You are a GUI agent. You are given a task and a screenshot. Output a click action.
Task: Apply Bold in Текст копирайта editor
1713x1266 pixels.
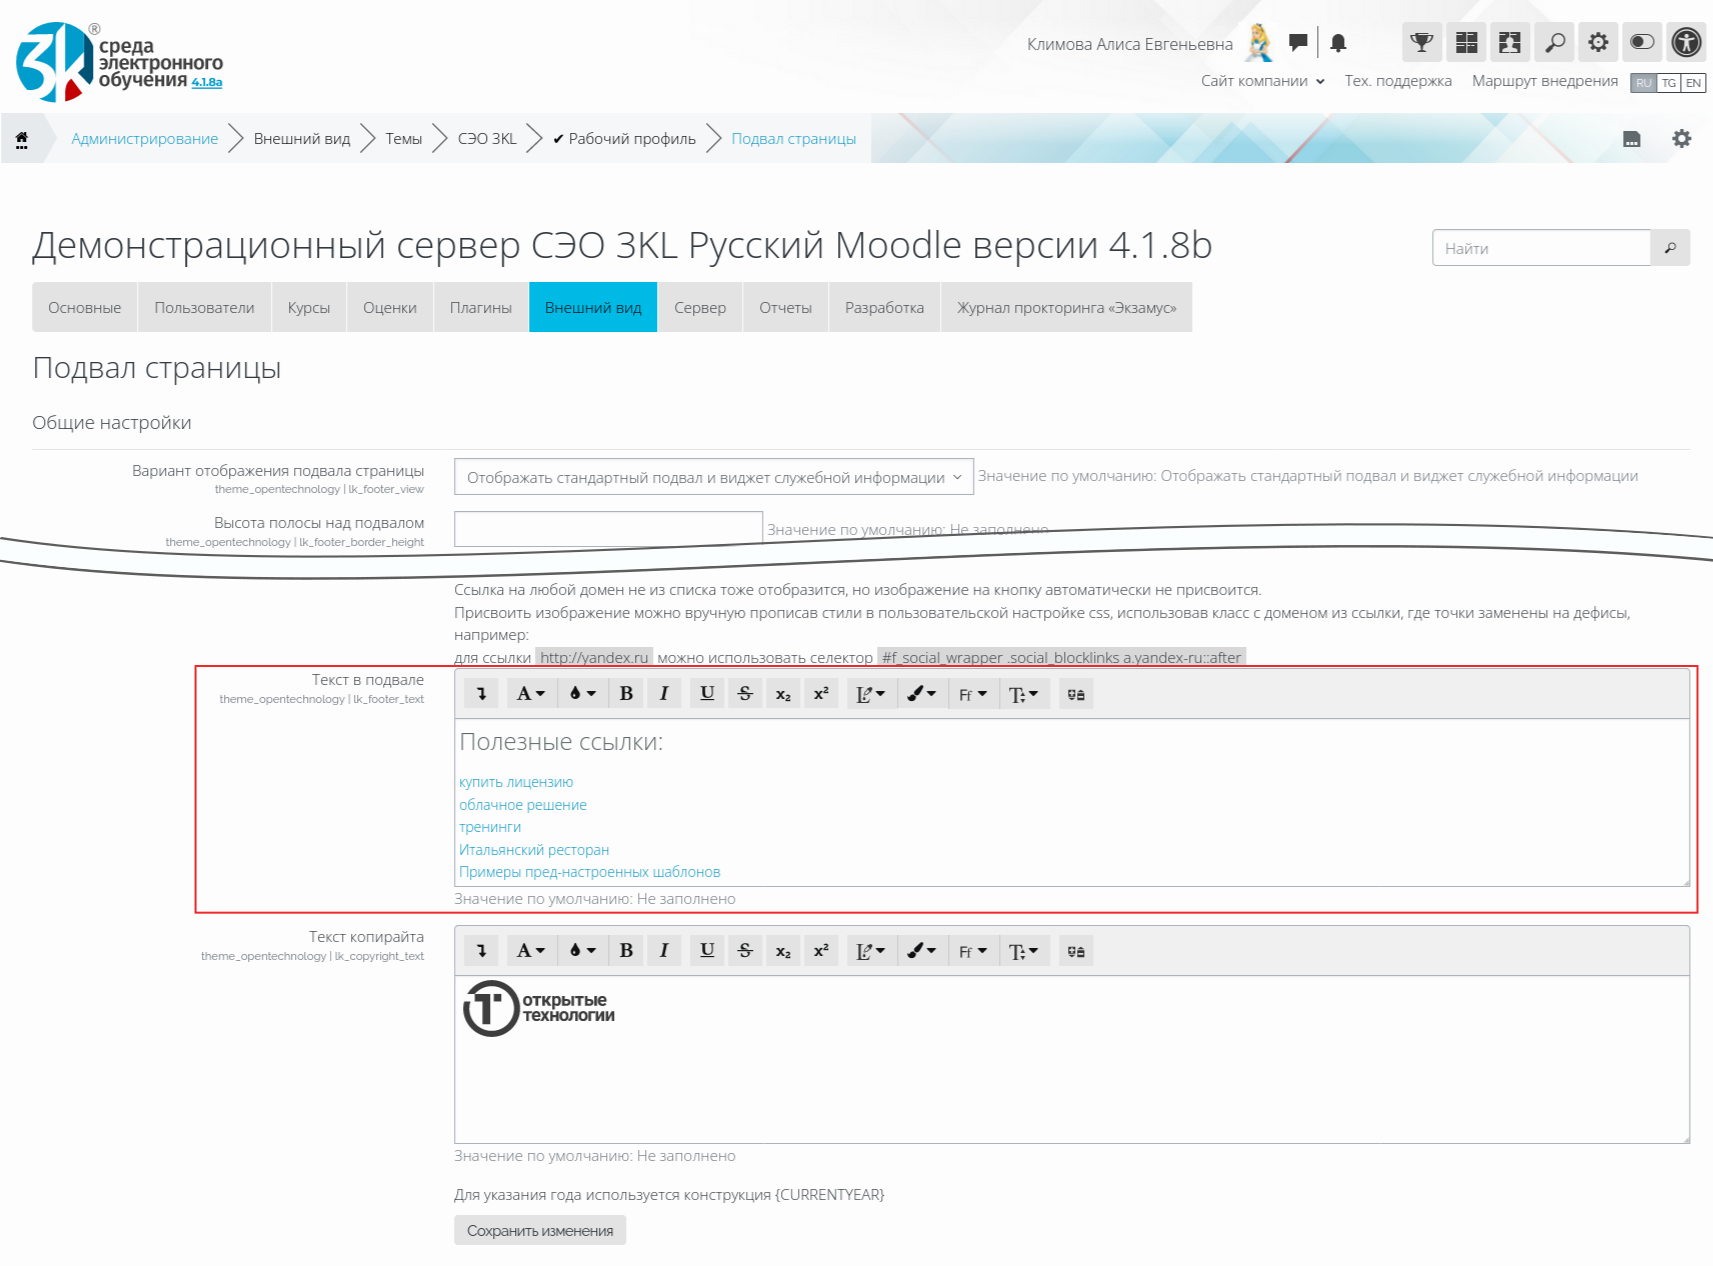pyautogui.click(x=626, y=950)
